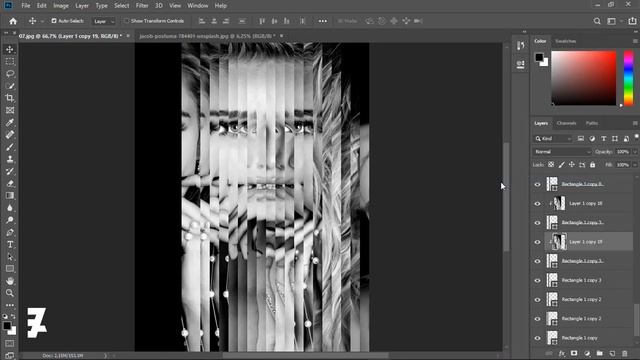Screen dimensions: 640x360
Task: Select the Pen tool
Action: [x=10, y=232]
